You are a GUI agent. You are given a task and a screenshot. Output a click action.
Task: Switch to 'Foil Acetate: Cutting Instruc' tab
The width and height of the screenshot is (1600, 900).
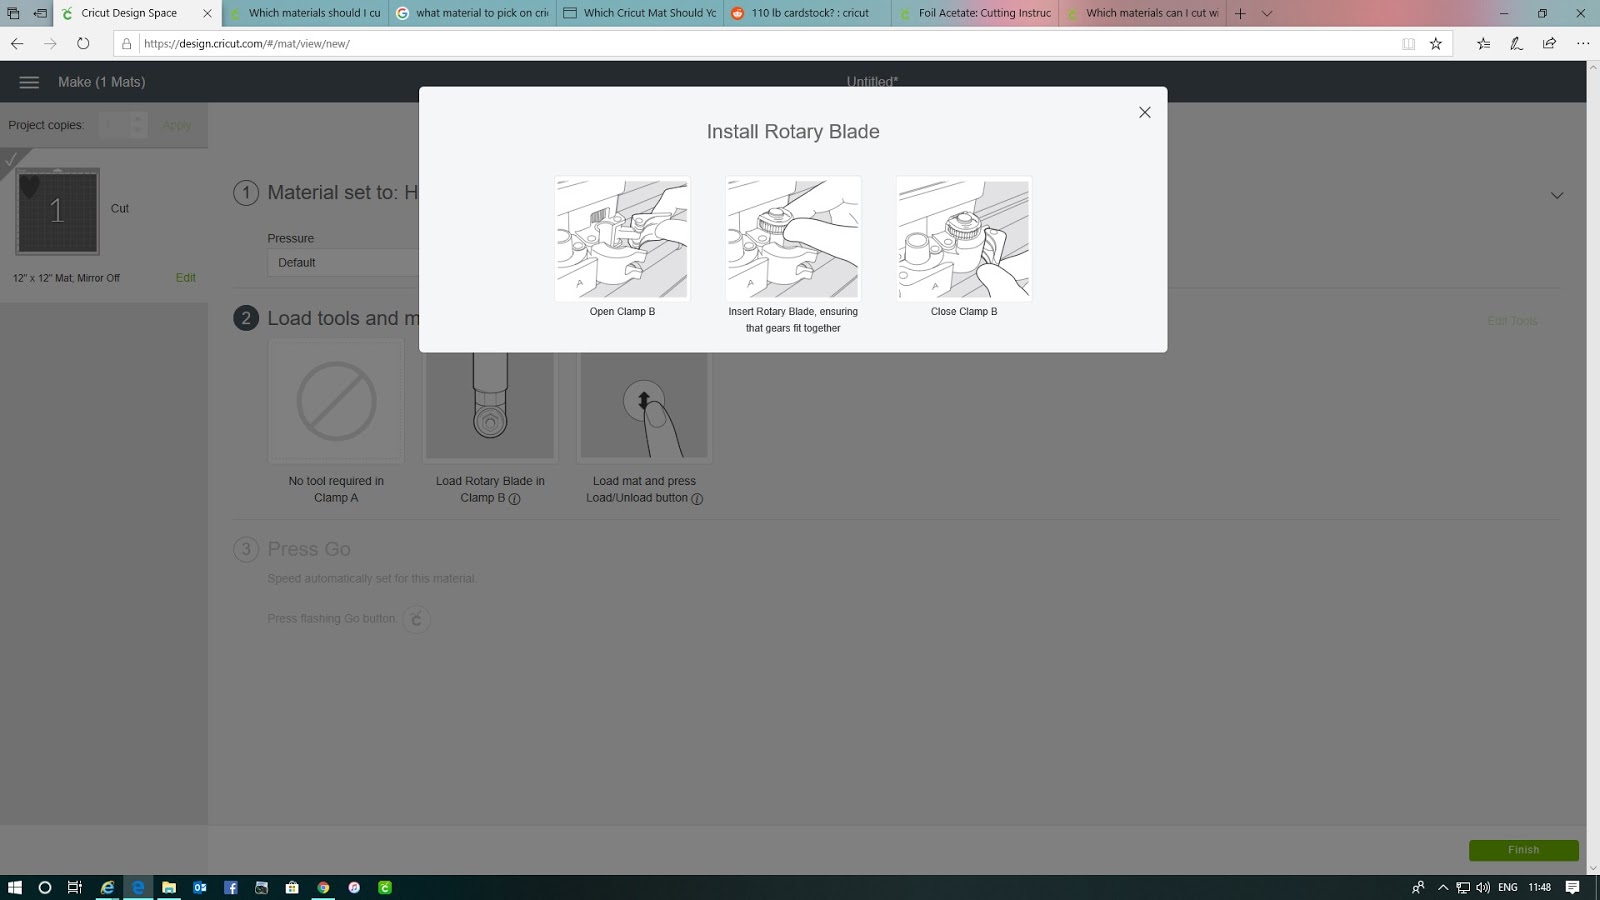point(975,13)
